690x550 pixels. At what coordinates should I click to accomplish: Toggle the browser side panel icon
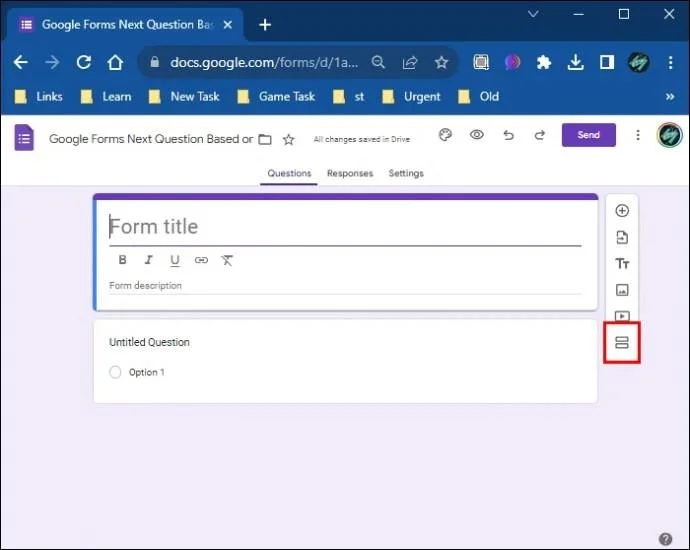click(607, 62)
